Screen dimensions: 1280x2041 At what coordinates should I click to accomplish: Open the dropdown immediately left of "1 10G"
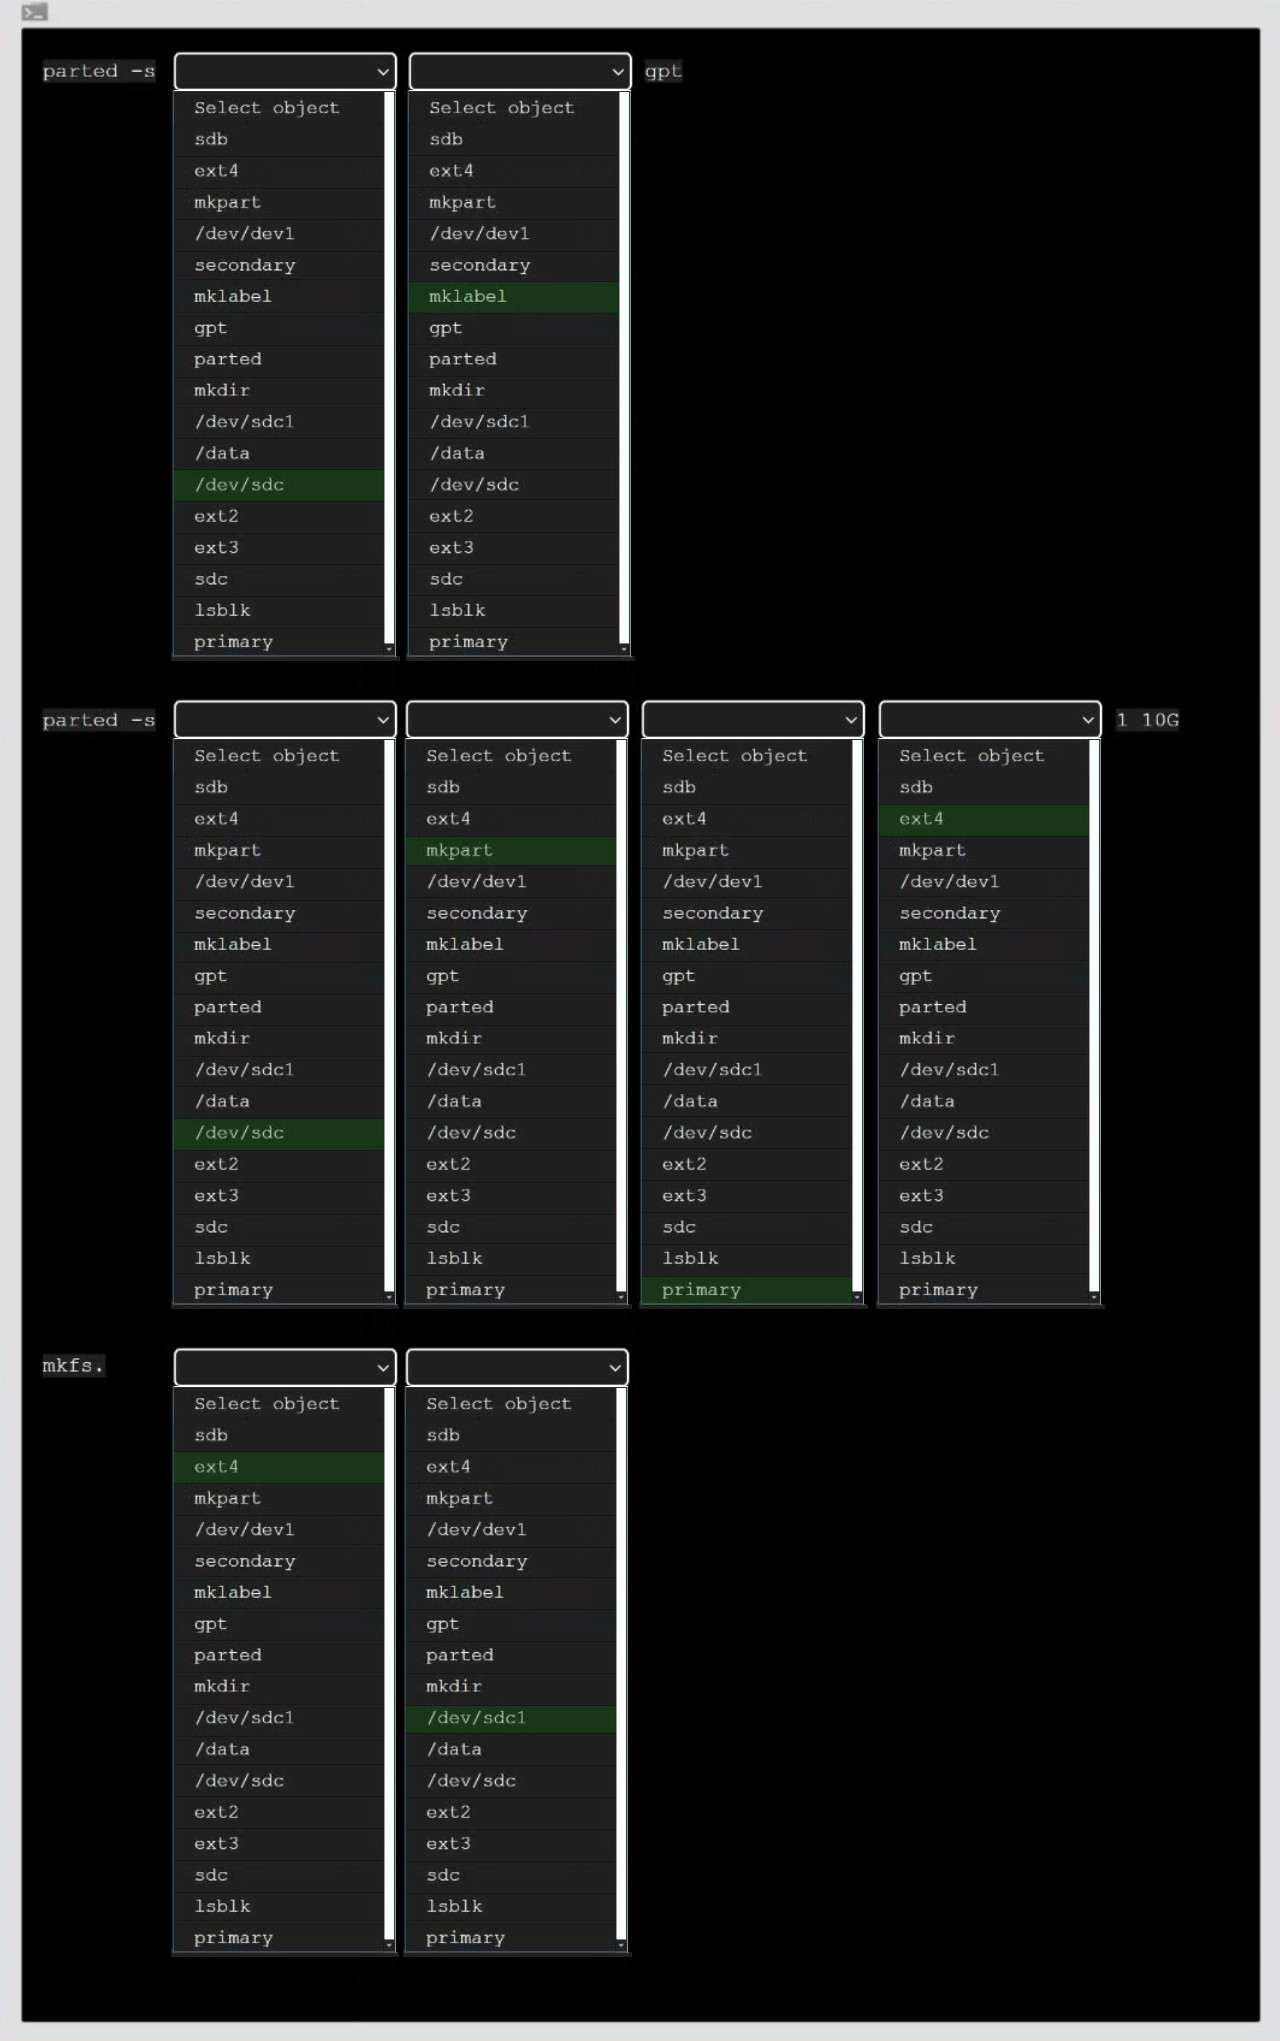[989, 720]
